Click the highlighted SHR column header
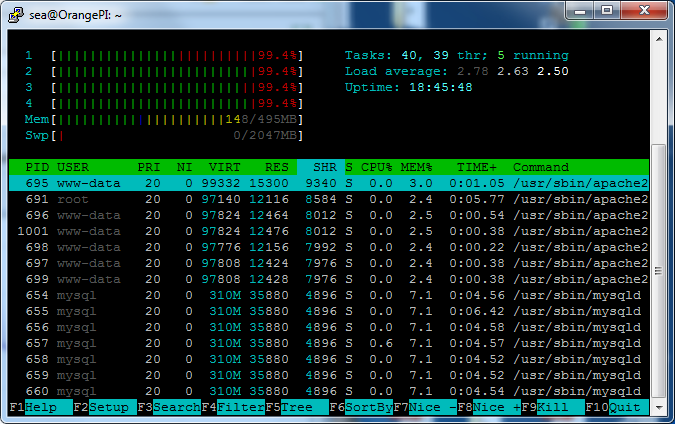Image resolution: width=675 pixels, height=424 pixels. pos(321,167)
